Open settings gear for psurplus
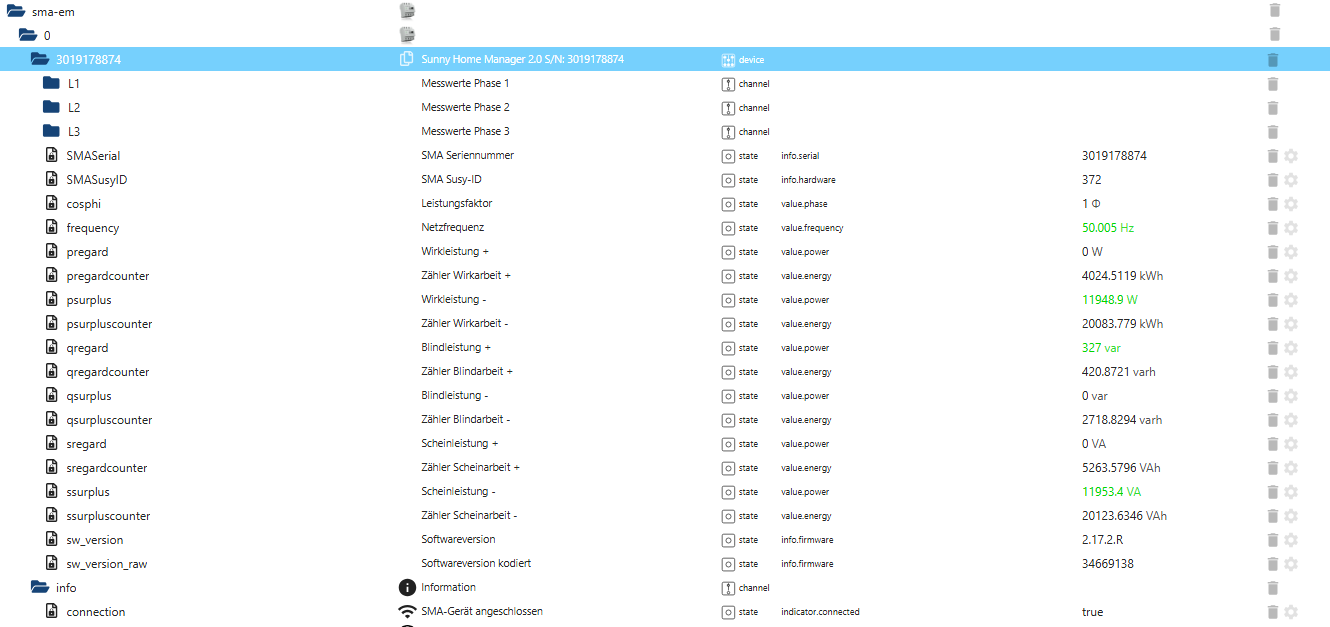 coord(1291,300)
